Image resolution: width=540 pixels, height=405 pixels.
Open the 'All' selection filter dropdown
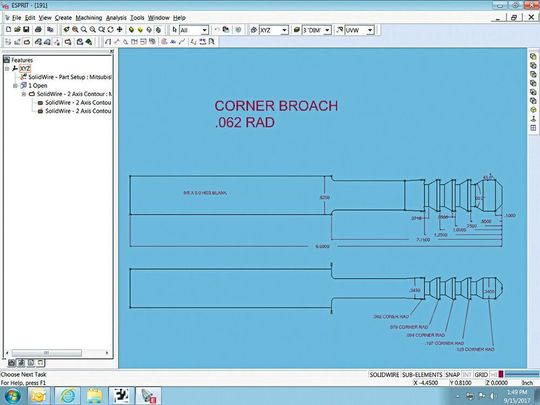click(204, 30)
